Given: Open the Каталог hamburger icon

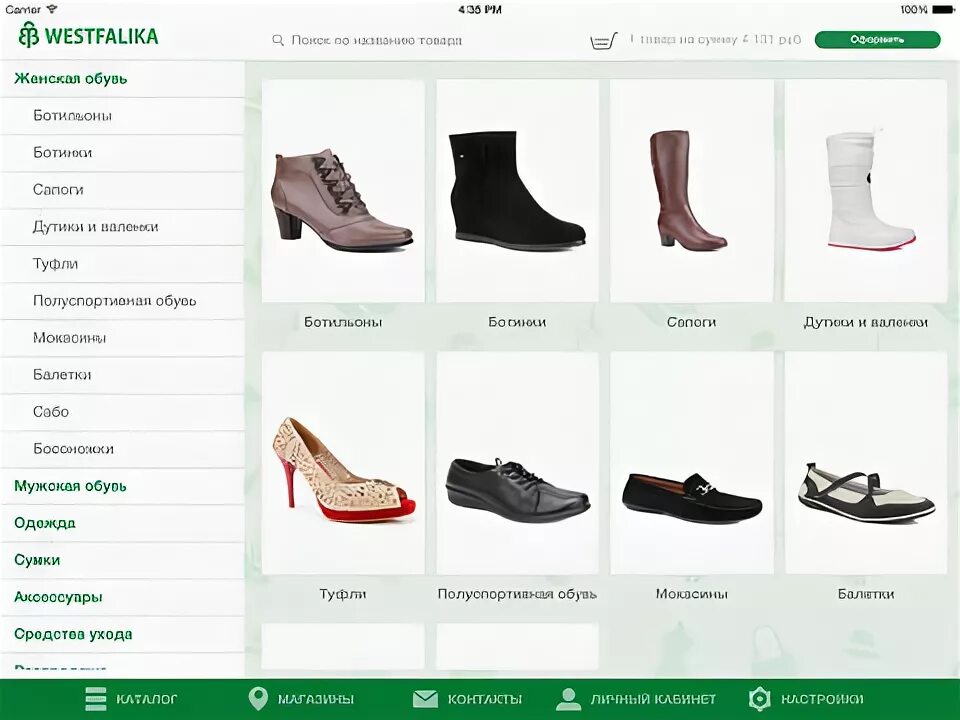Looking at the screenshot, I should pos(95,699).
